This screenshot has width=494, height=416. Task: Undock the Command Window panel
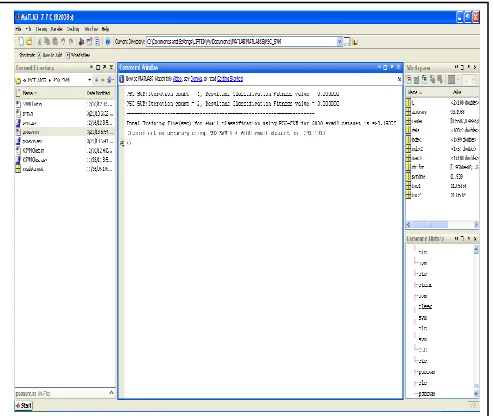point(392,67)
